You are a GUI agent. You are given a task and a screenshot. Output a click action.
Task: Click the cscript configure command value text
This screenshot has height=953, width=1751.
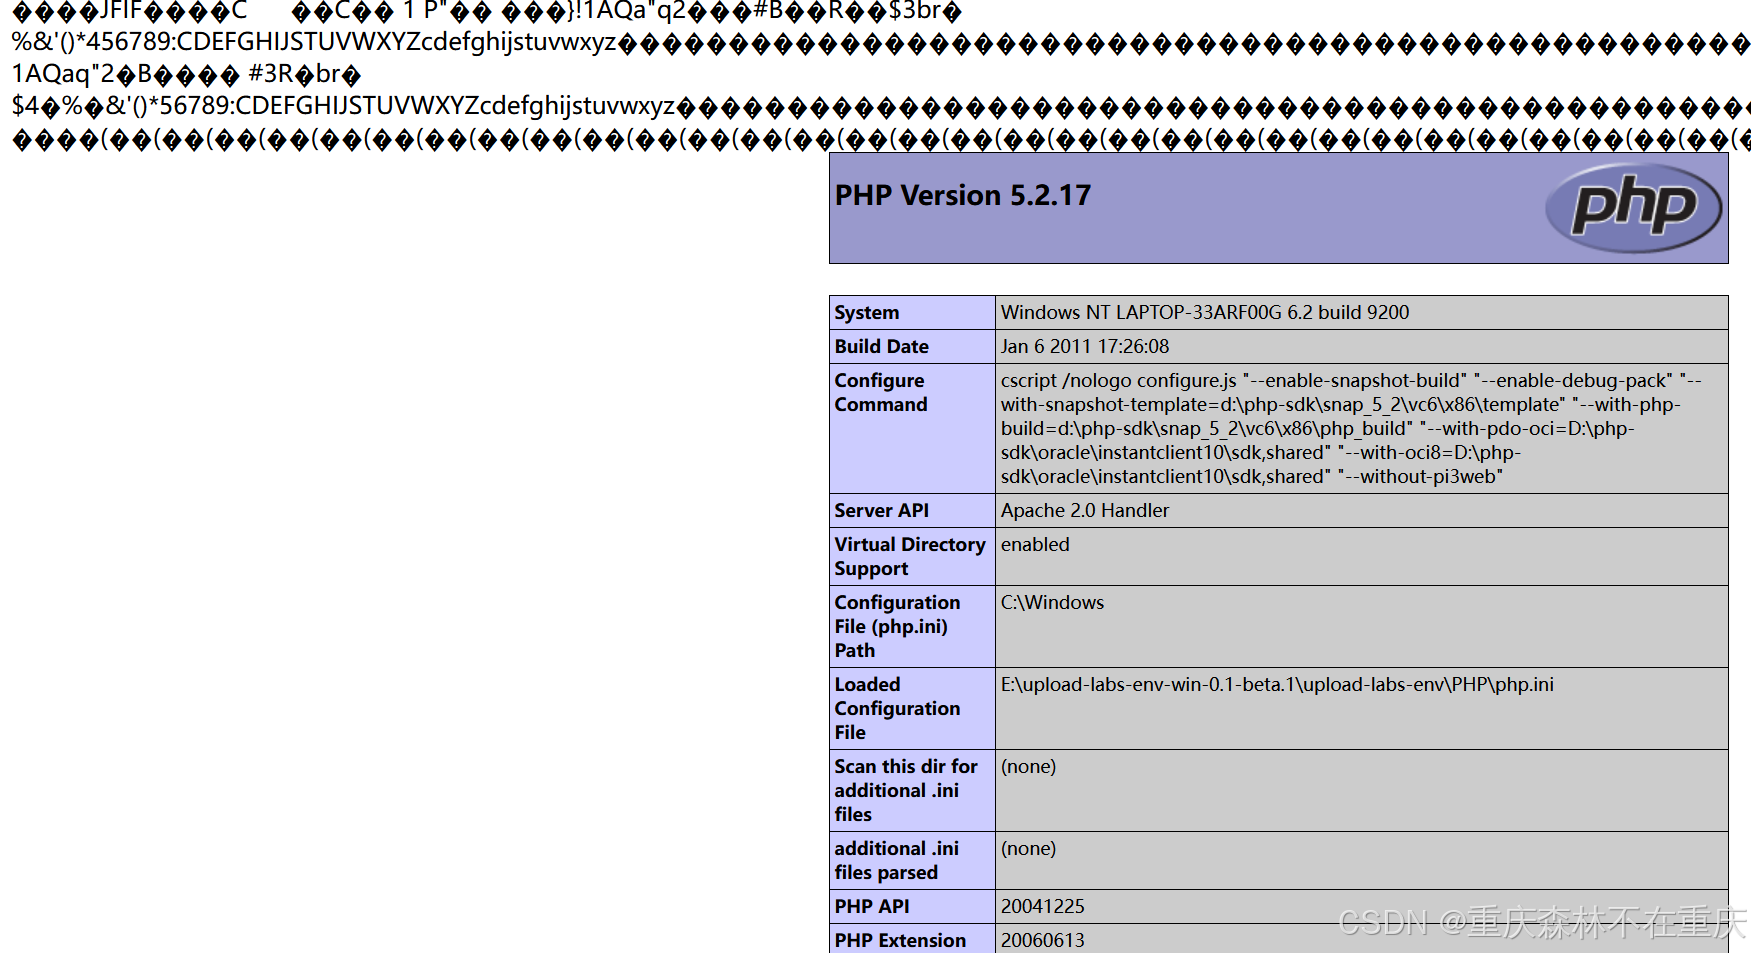1351,428
